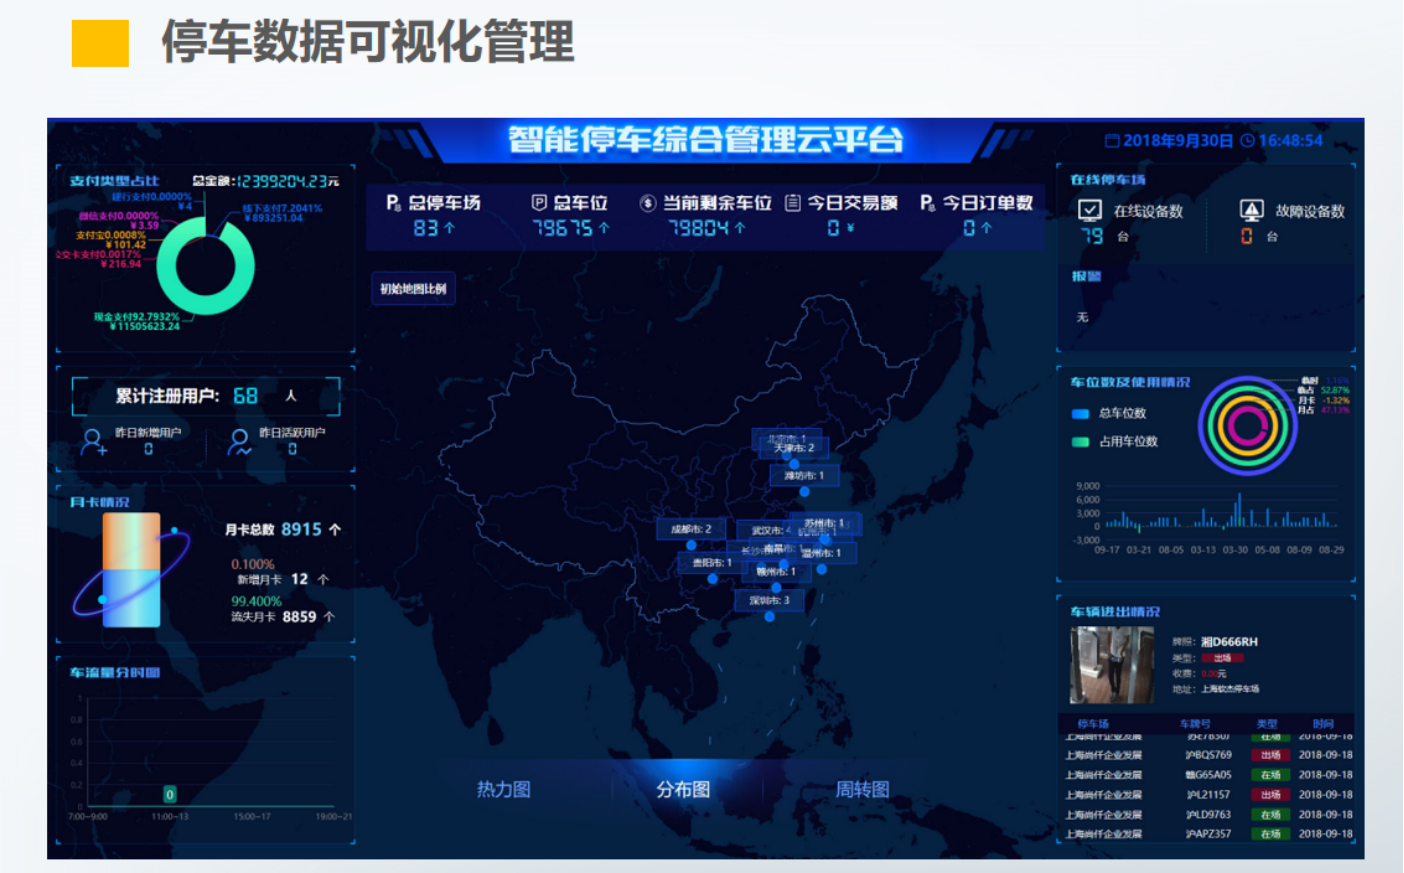The height and width of the screenshot is (873, 1404).
Task: Click the 昨日新增用户 add-user icon
Action: pos(93,442)
